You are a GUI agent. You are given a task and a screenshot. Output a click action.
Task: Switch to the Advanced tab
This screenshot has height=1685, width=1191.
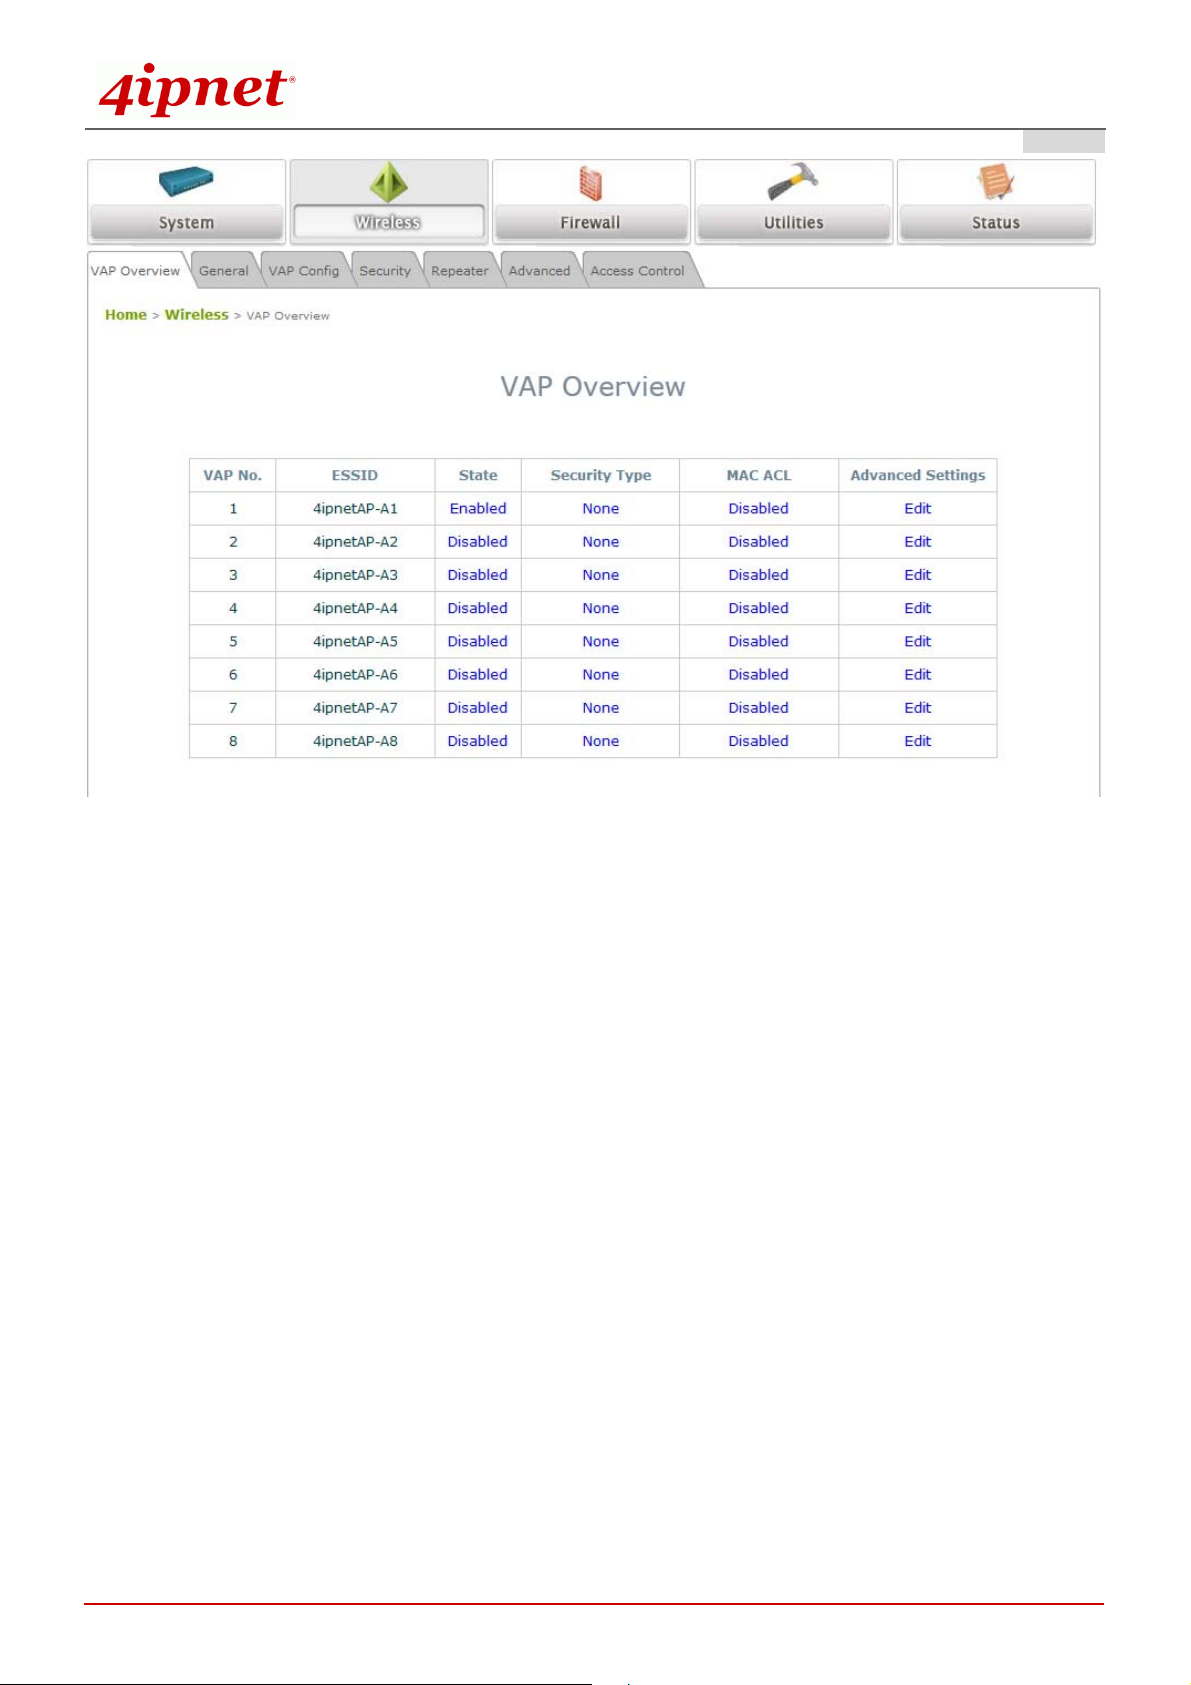click(x=539, y=271)
